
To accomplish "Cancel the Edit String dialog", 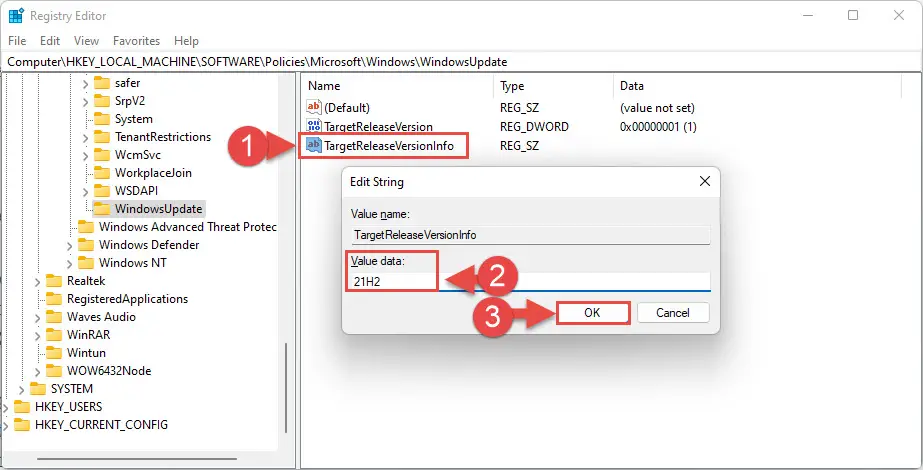I will coord(673,313).
